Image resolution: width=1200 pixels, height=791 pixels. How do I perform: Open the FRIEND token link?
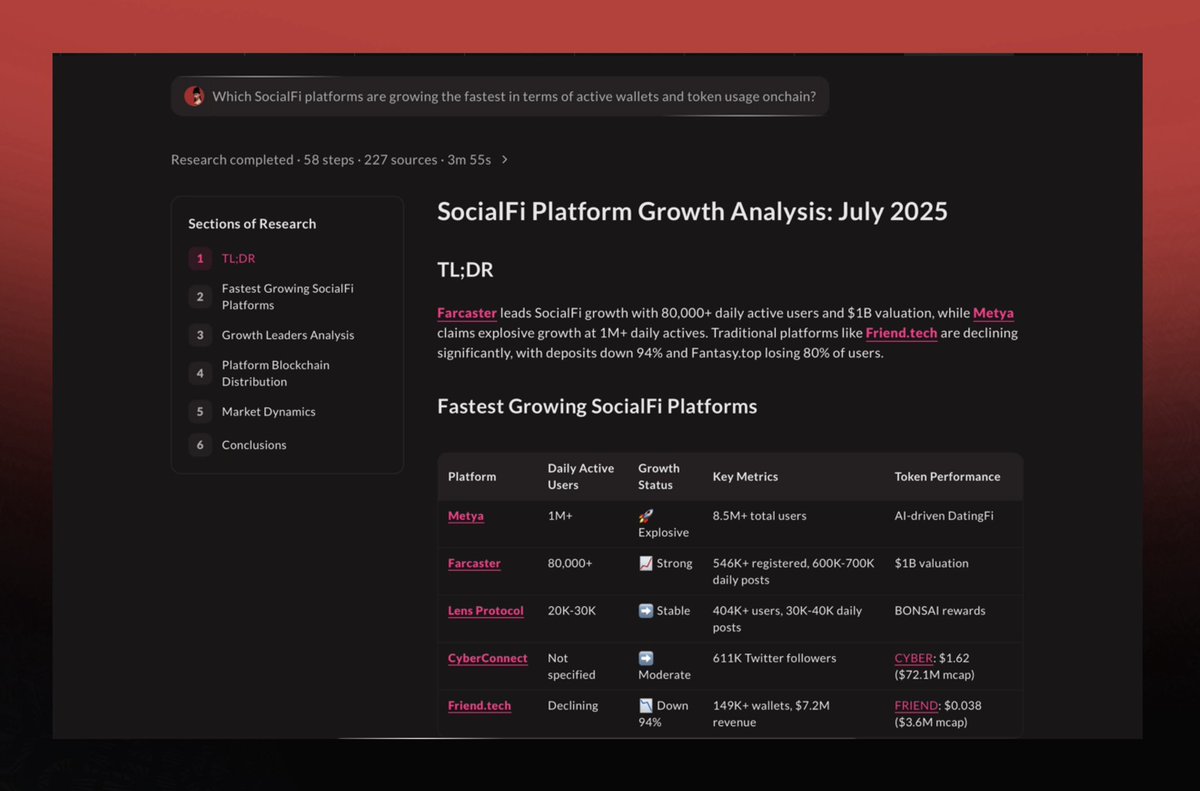[x=916, y=705]
